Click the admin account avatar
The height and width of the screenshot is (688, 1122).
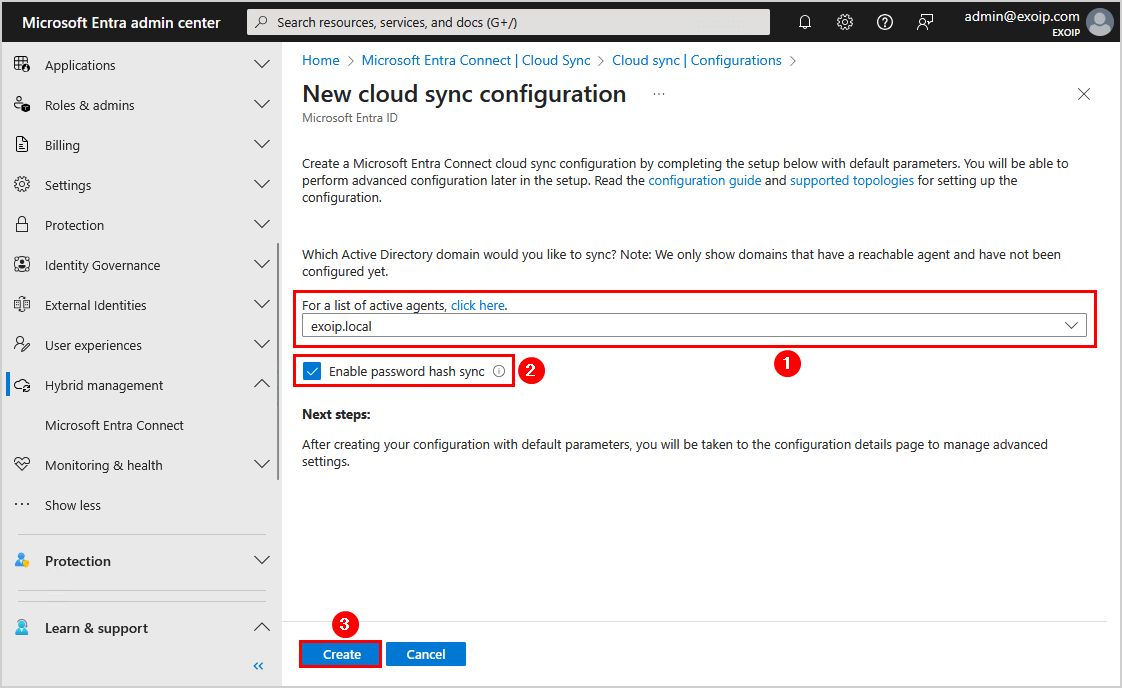tap(1100, 22)
